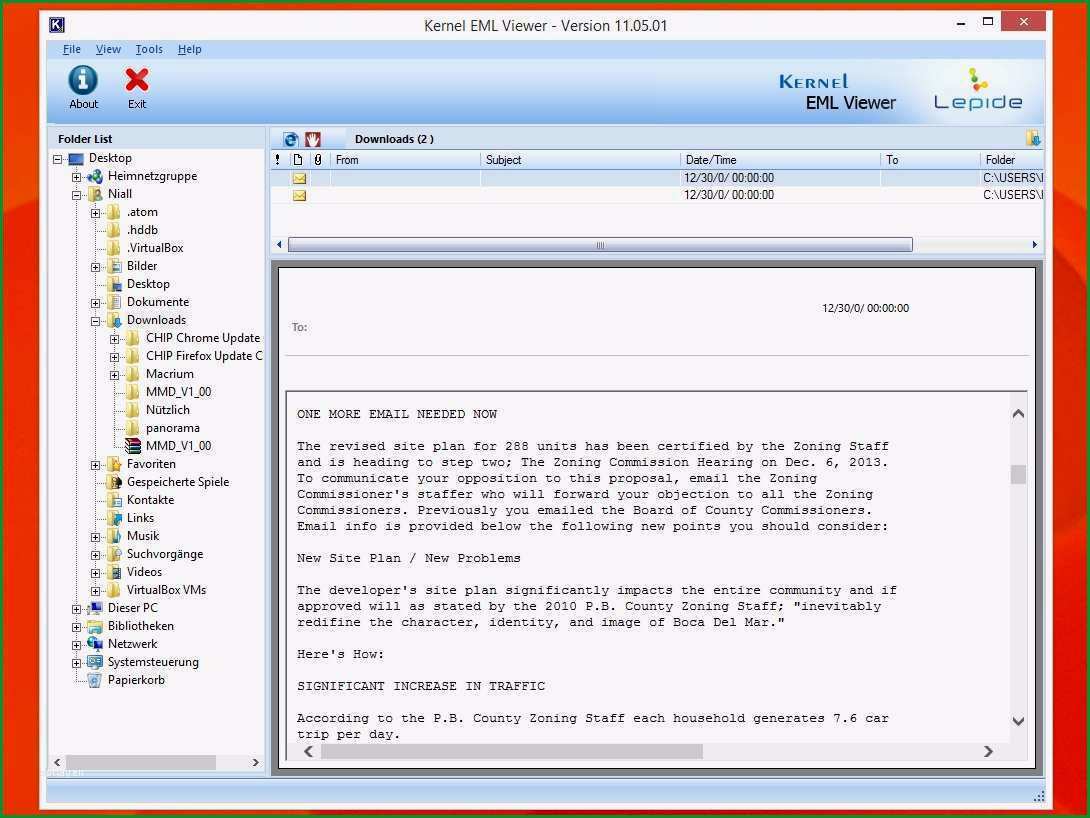Select the Nützlich folder

168,410
